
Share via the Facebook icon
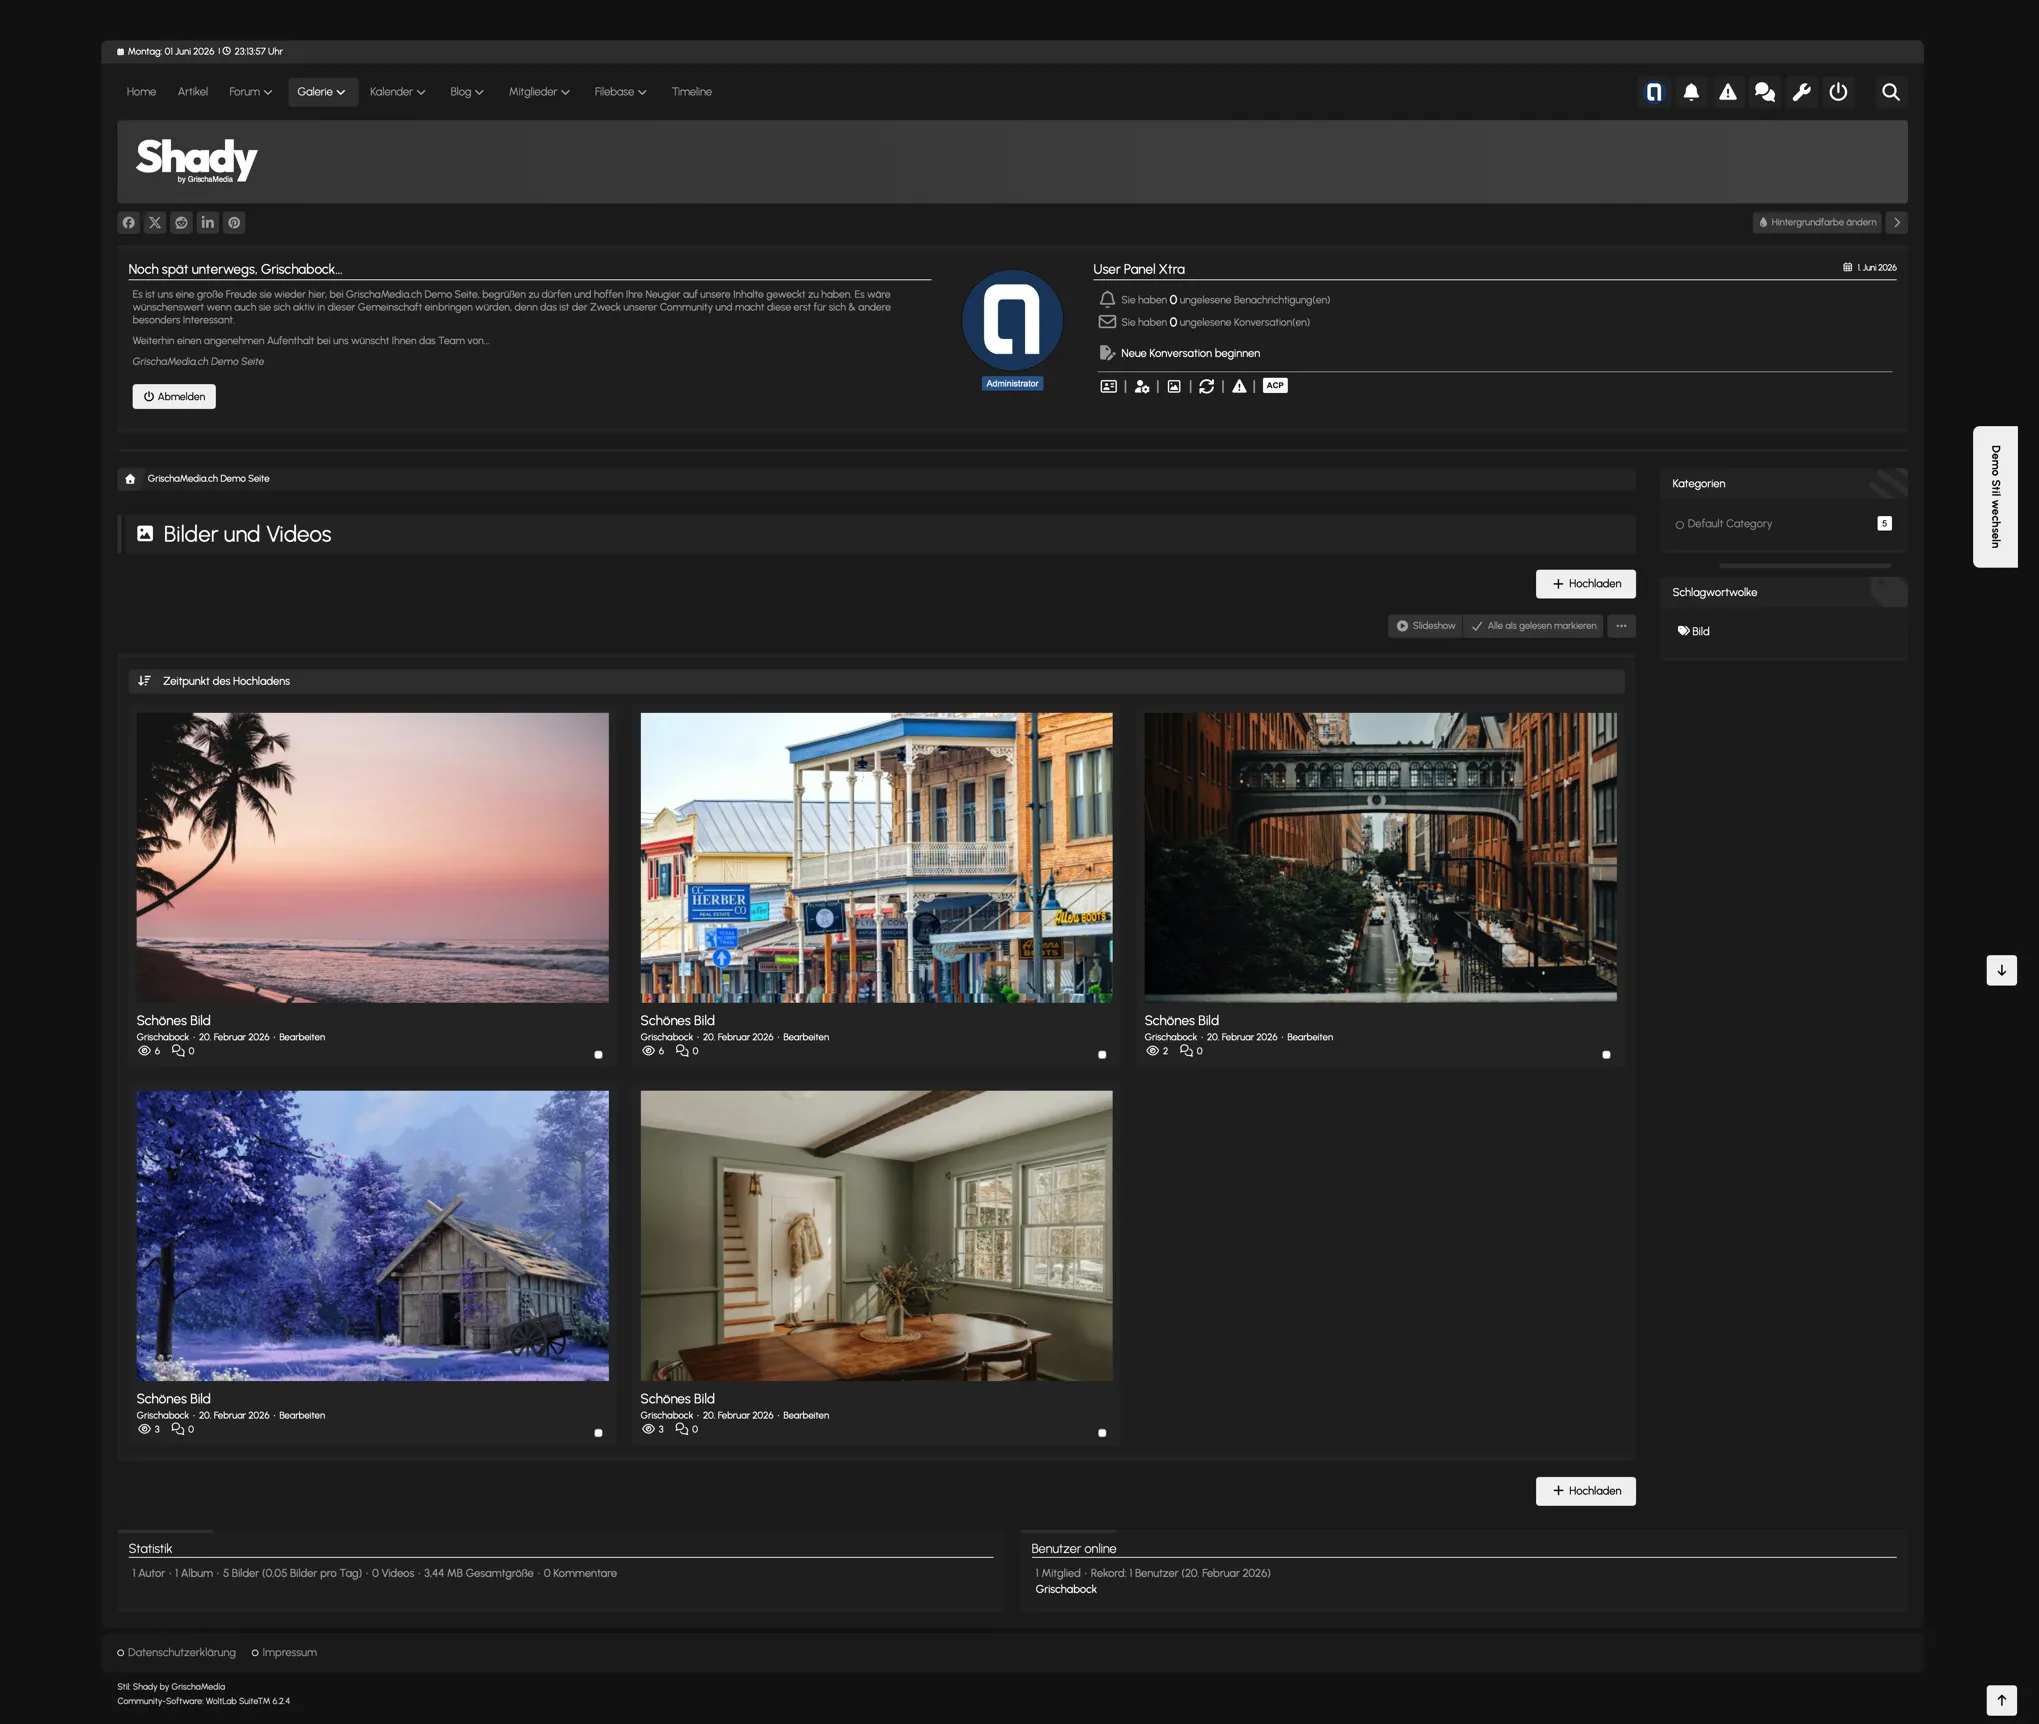[129, 223]
